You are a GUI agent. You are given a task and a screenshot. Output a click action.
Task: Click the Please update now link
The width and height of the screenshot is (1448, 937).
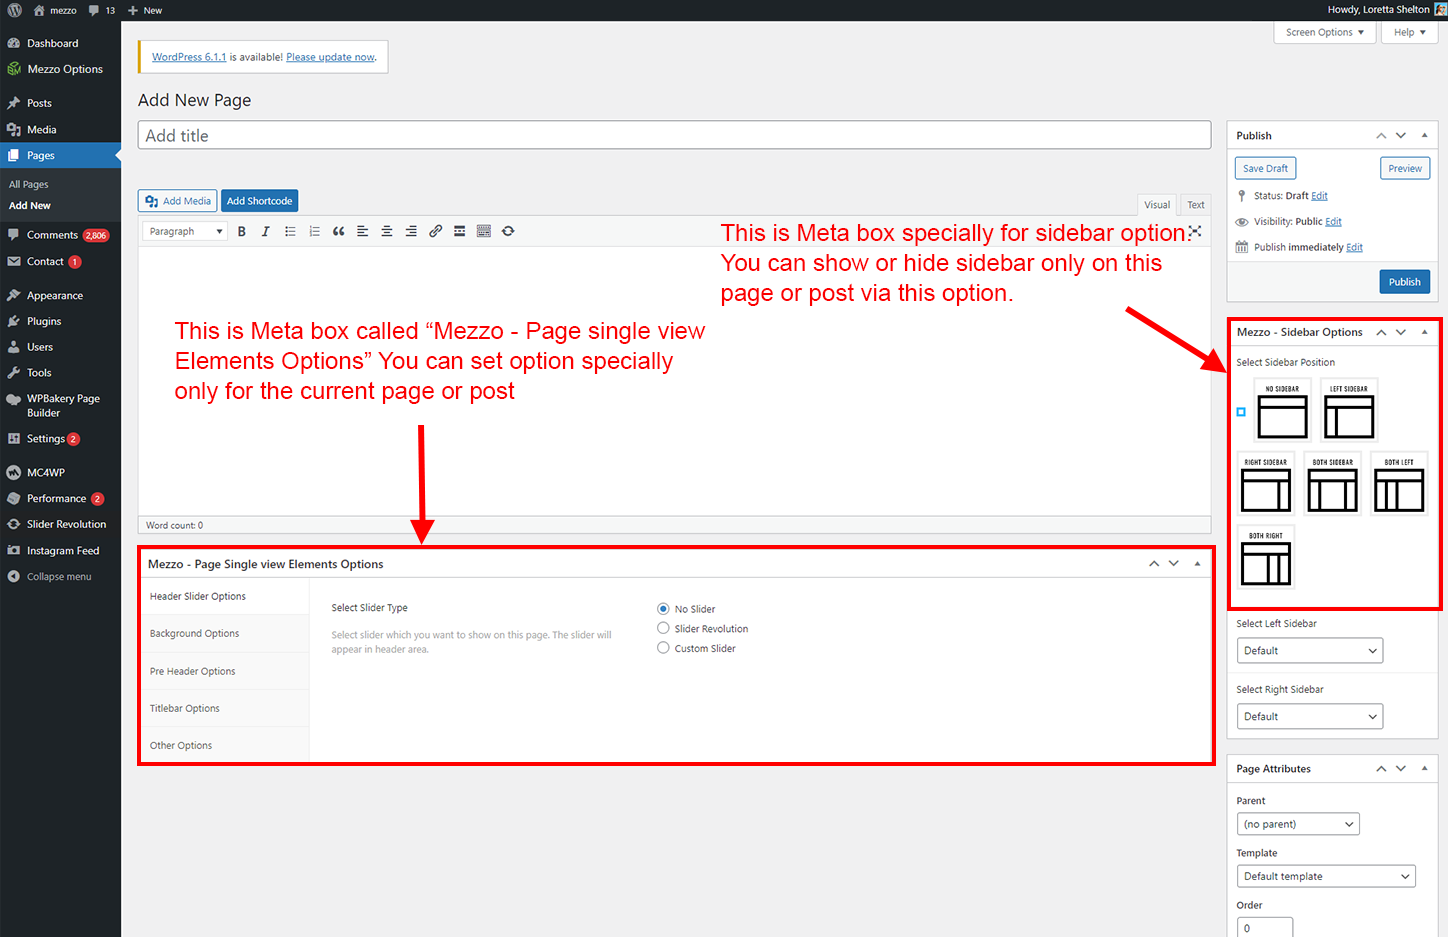pyautogui.click(x=330, y=57)
